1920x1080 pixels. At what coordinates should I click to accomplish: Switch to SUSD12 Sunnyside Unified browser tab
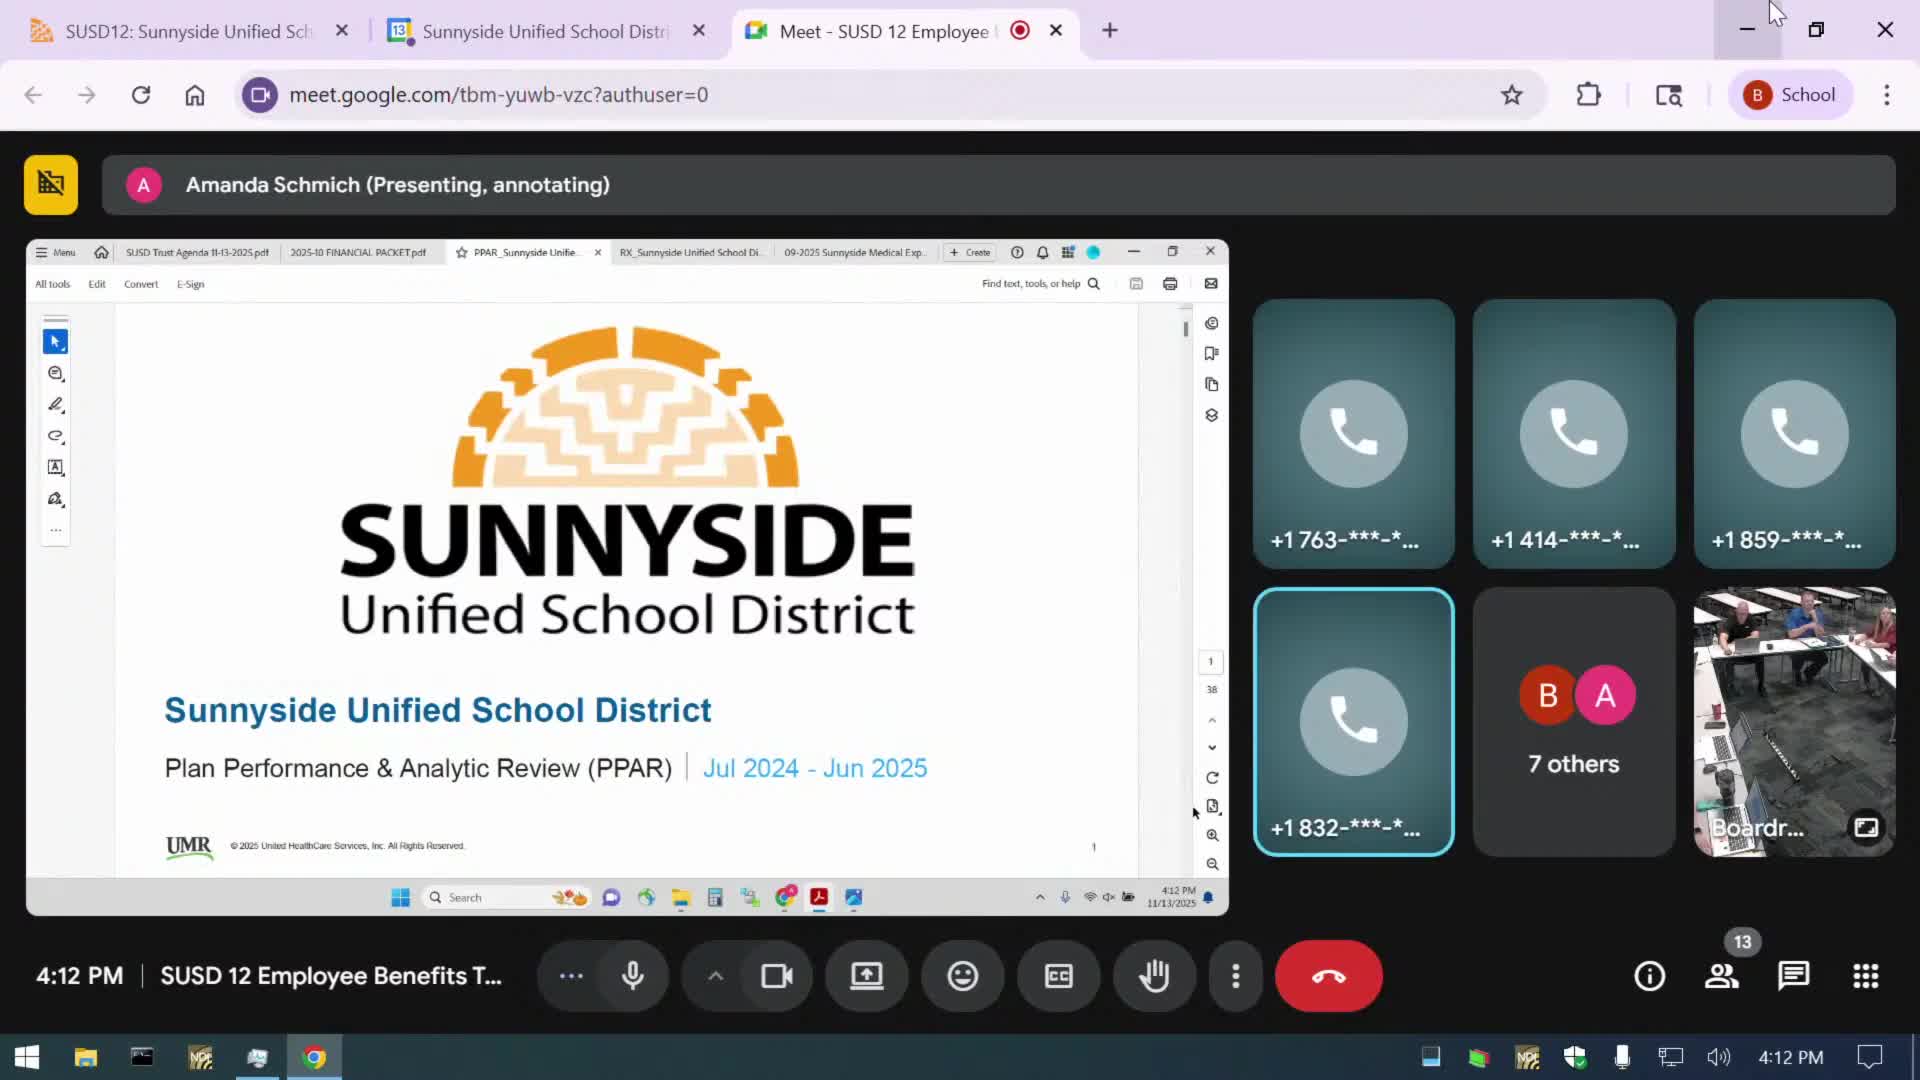(188, 31)
